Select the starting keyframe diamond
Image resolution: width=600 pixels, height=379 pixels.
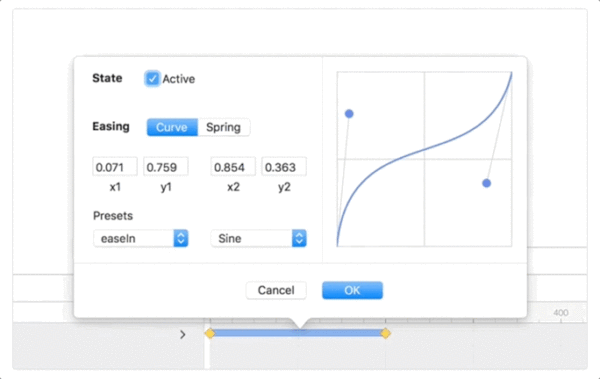(210, 333)
